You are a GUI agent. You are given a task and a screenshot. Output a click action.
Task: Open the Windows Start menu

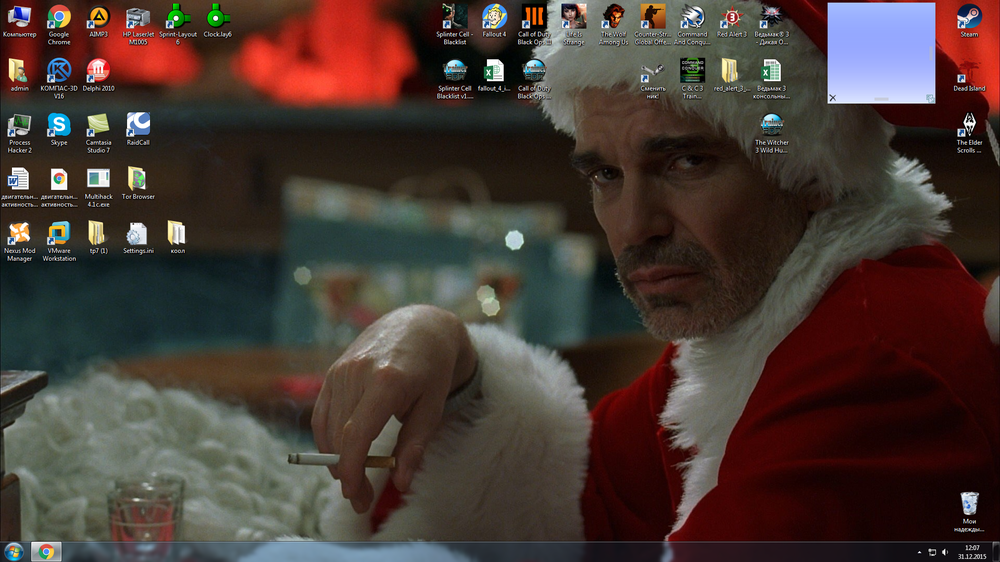pos(15,552)
